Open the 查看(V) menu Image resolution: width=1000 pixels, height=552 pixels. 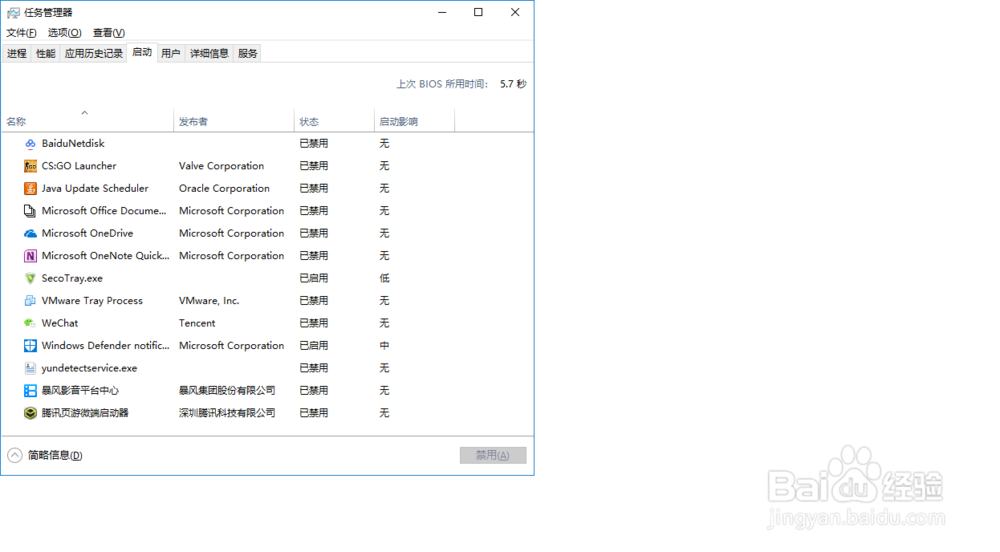108,33
